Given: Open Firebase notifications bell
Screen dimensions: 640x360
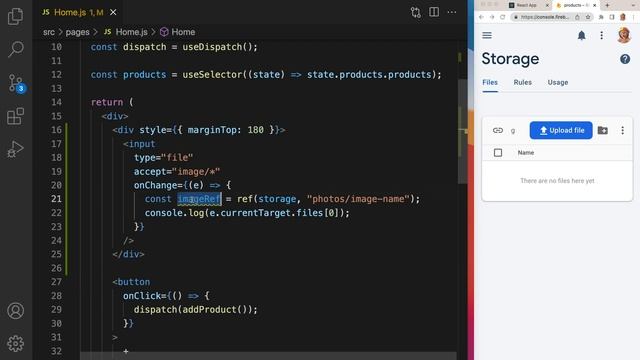Looking at the screenshot, I should click(581, 36).
